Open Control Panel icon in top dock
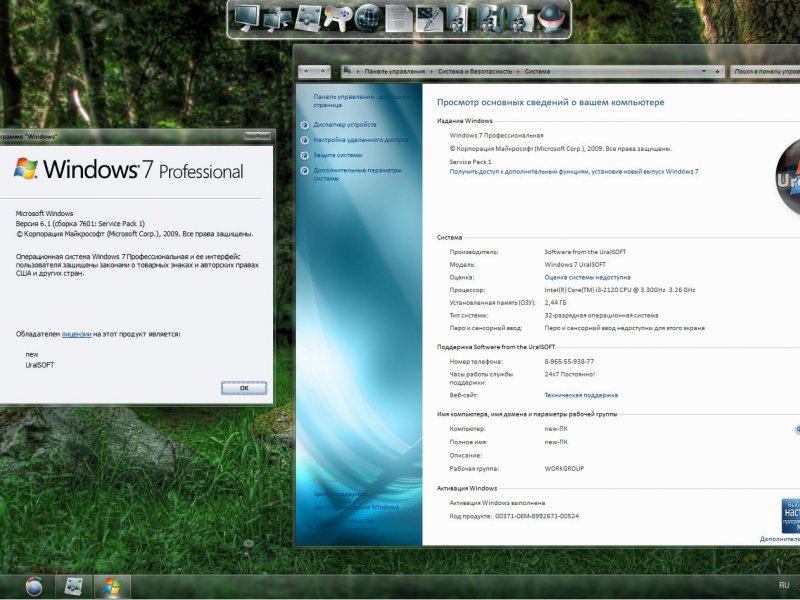800x600 pixels. (308, 18)
